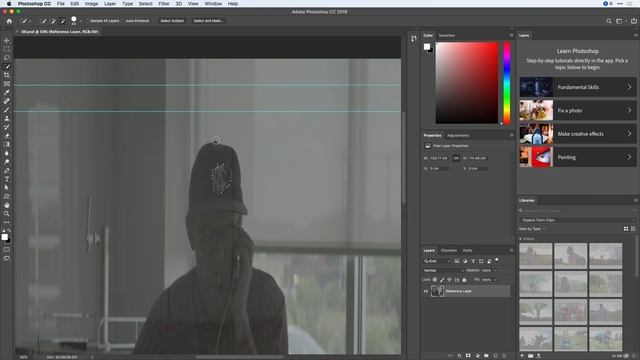The height and width of the screenshot is (360, 640).
Task: Click the Home icon in options bar
Action: pyautogui.click(x=9, y=21)
